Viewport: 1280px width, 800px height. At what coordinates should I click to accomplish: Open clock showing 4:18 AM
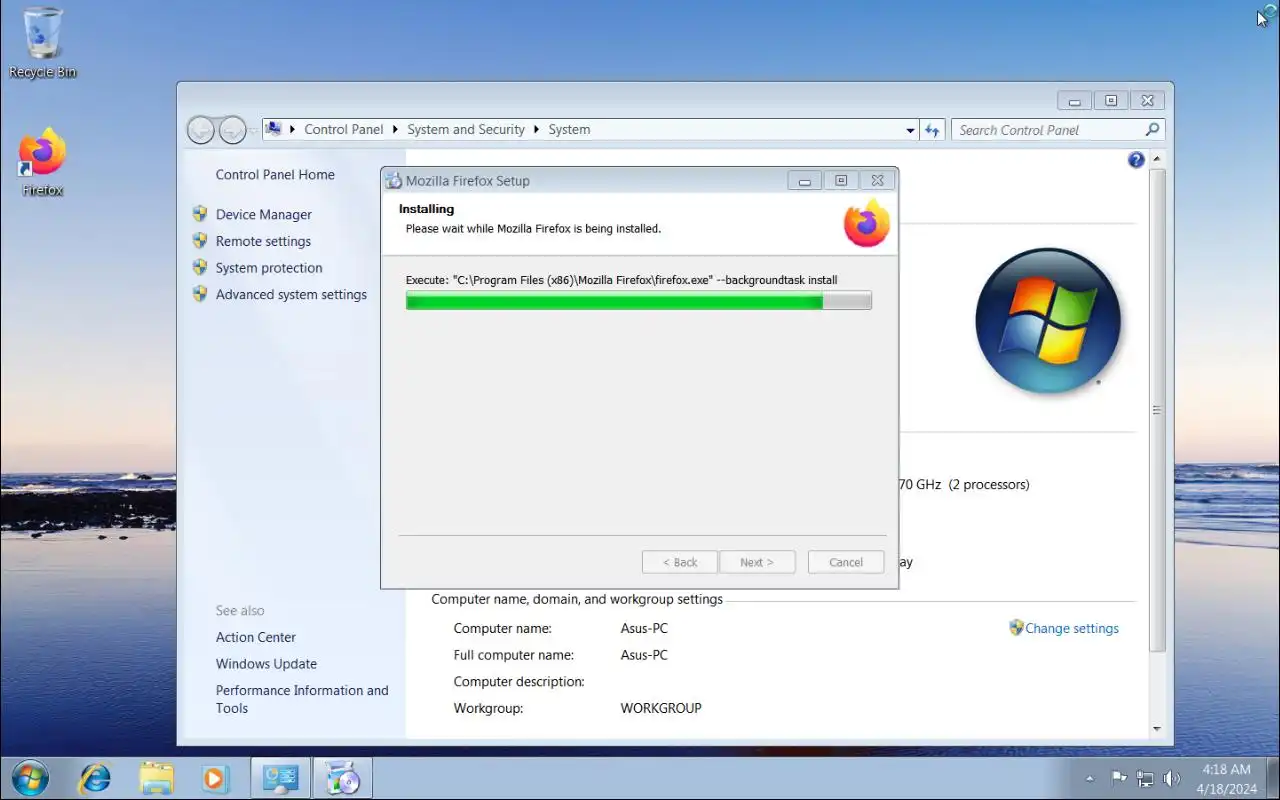[x=1226, y=779]
